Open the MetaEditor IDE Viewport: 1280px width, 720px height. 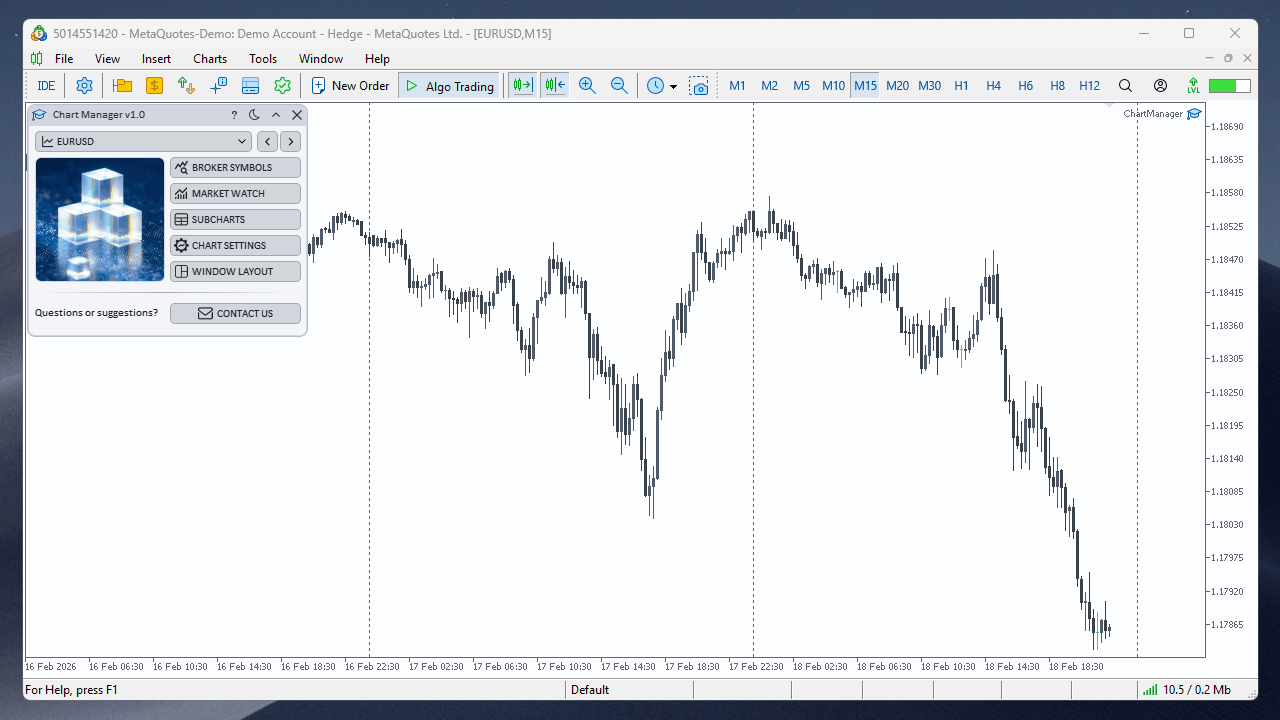pos(45,85)
